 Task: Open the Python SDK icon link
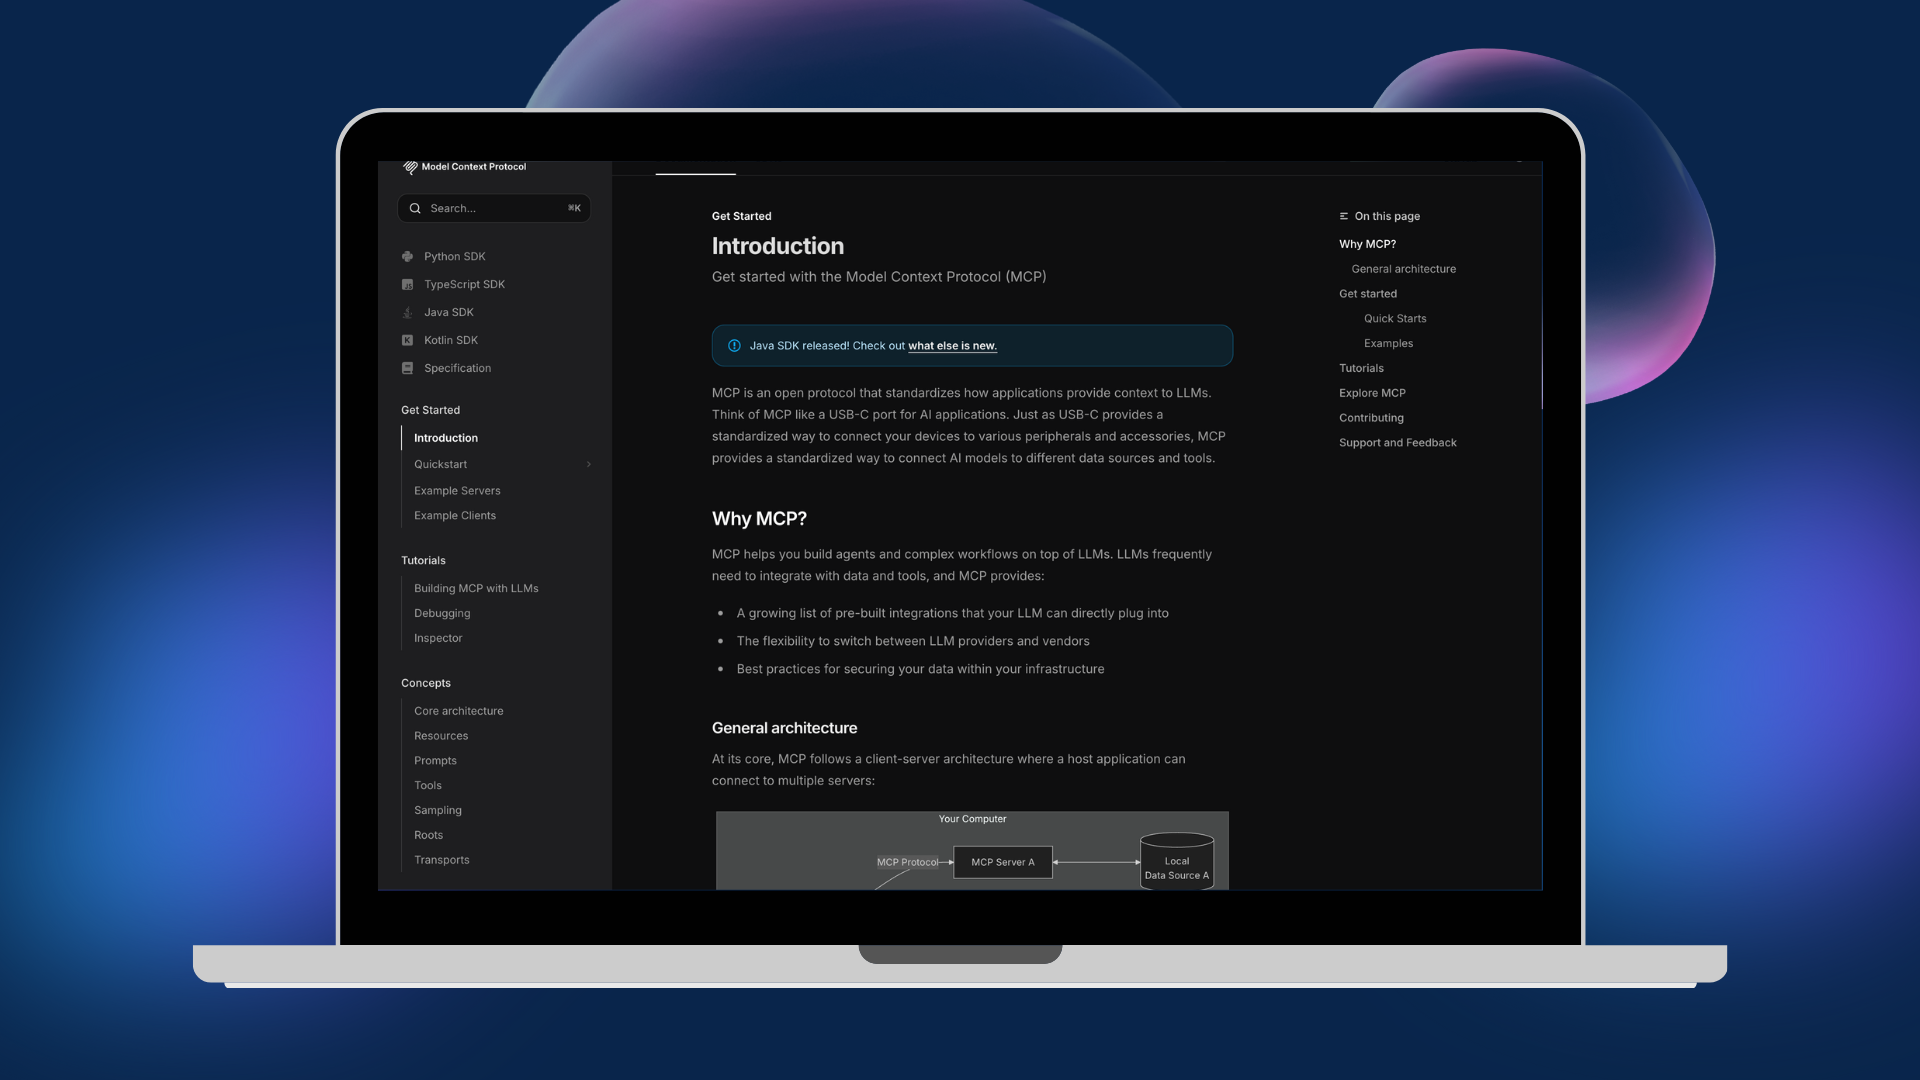(x=407, y=257)
